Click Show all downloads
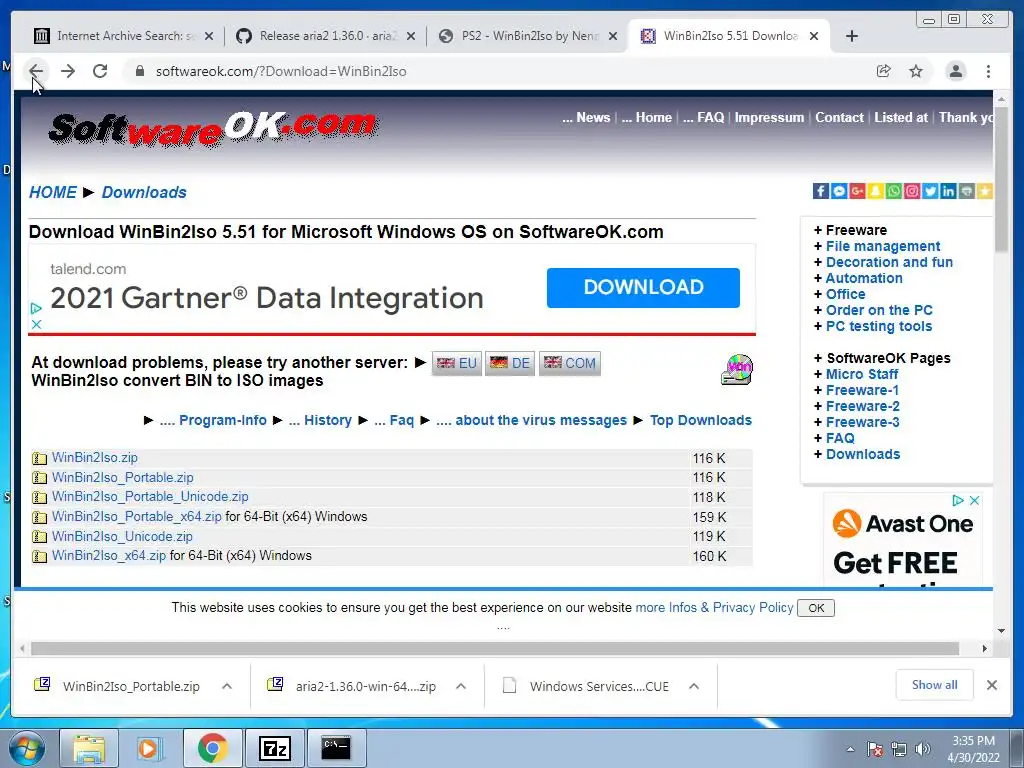The width and height of the screenshot is (1024, 768). click(x=935, y=685)
